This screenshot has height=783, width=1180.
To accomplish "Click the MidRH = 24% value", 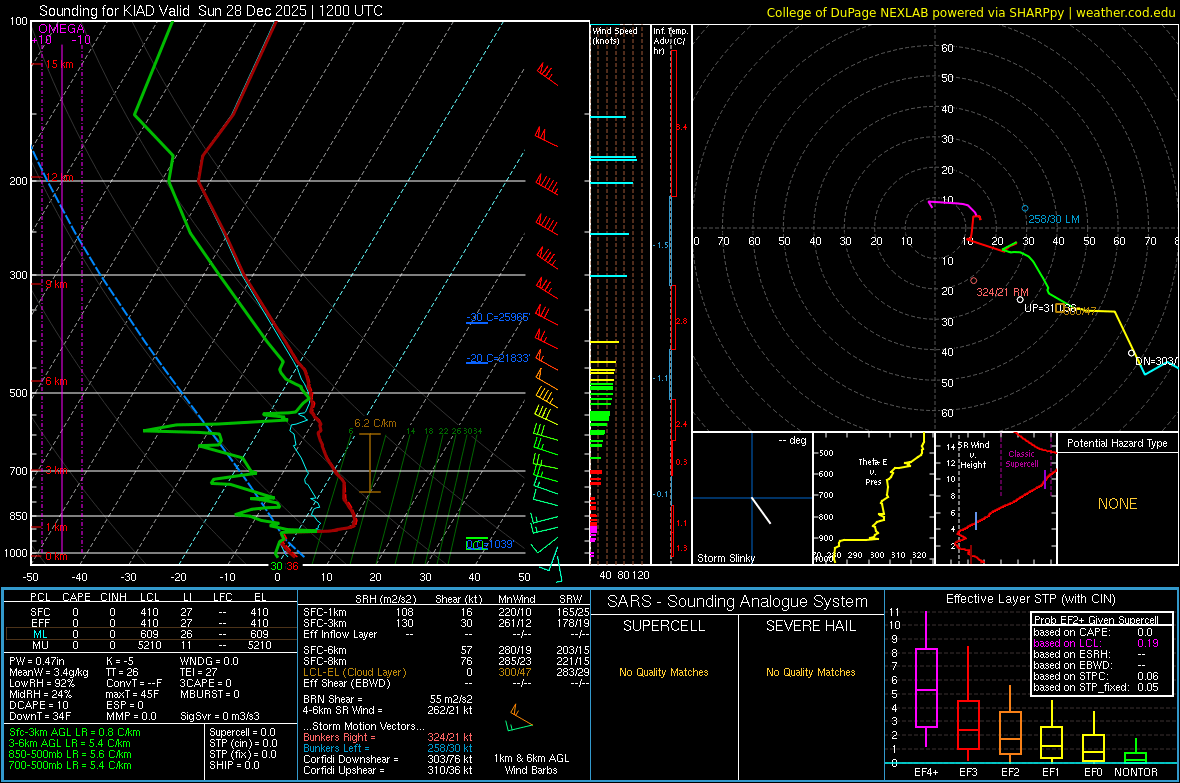I will [x=41, y=694].
